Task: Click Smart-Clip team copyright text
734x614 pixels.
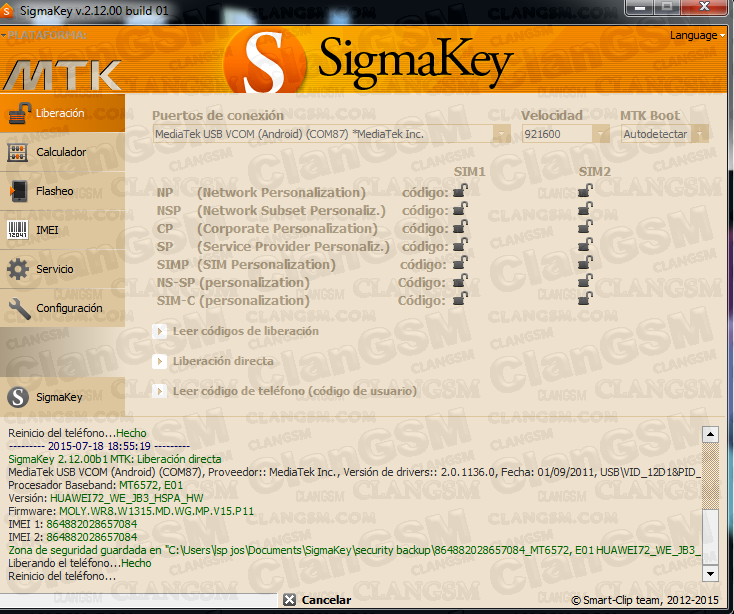Action: point(645,600)
